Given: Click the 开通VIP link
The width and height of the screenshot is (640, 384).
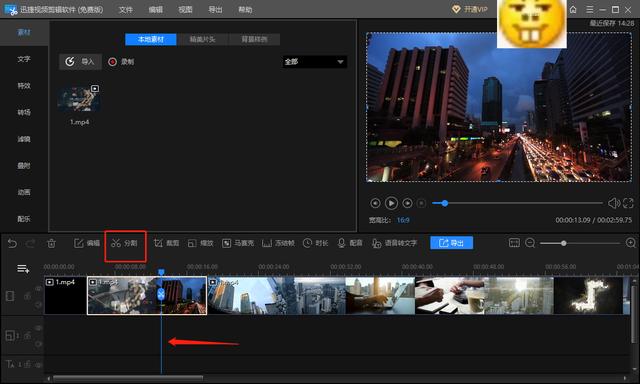Looking at the screenshot, I should (470, 9).
